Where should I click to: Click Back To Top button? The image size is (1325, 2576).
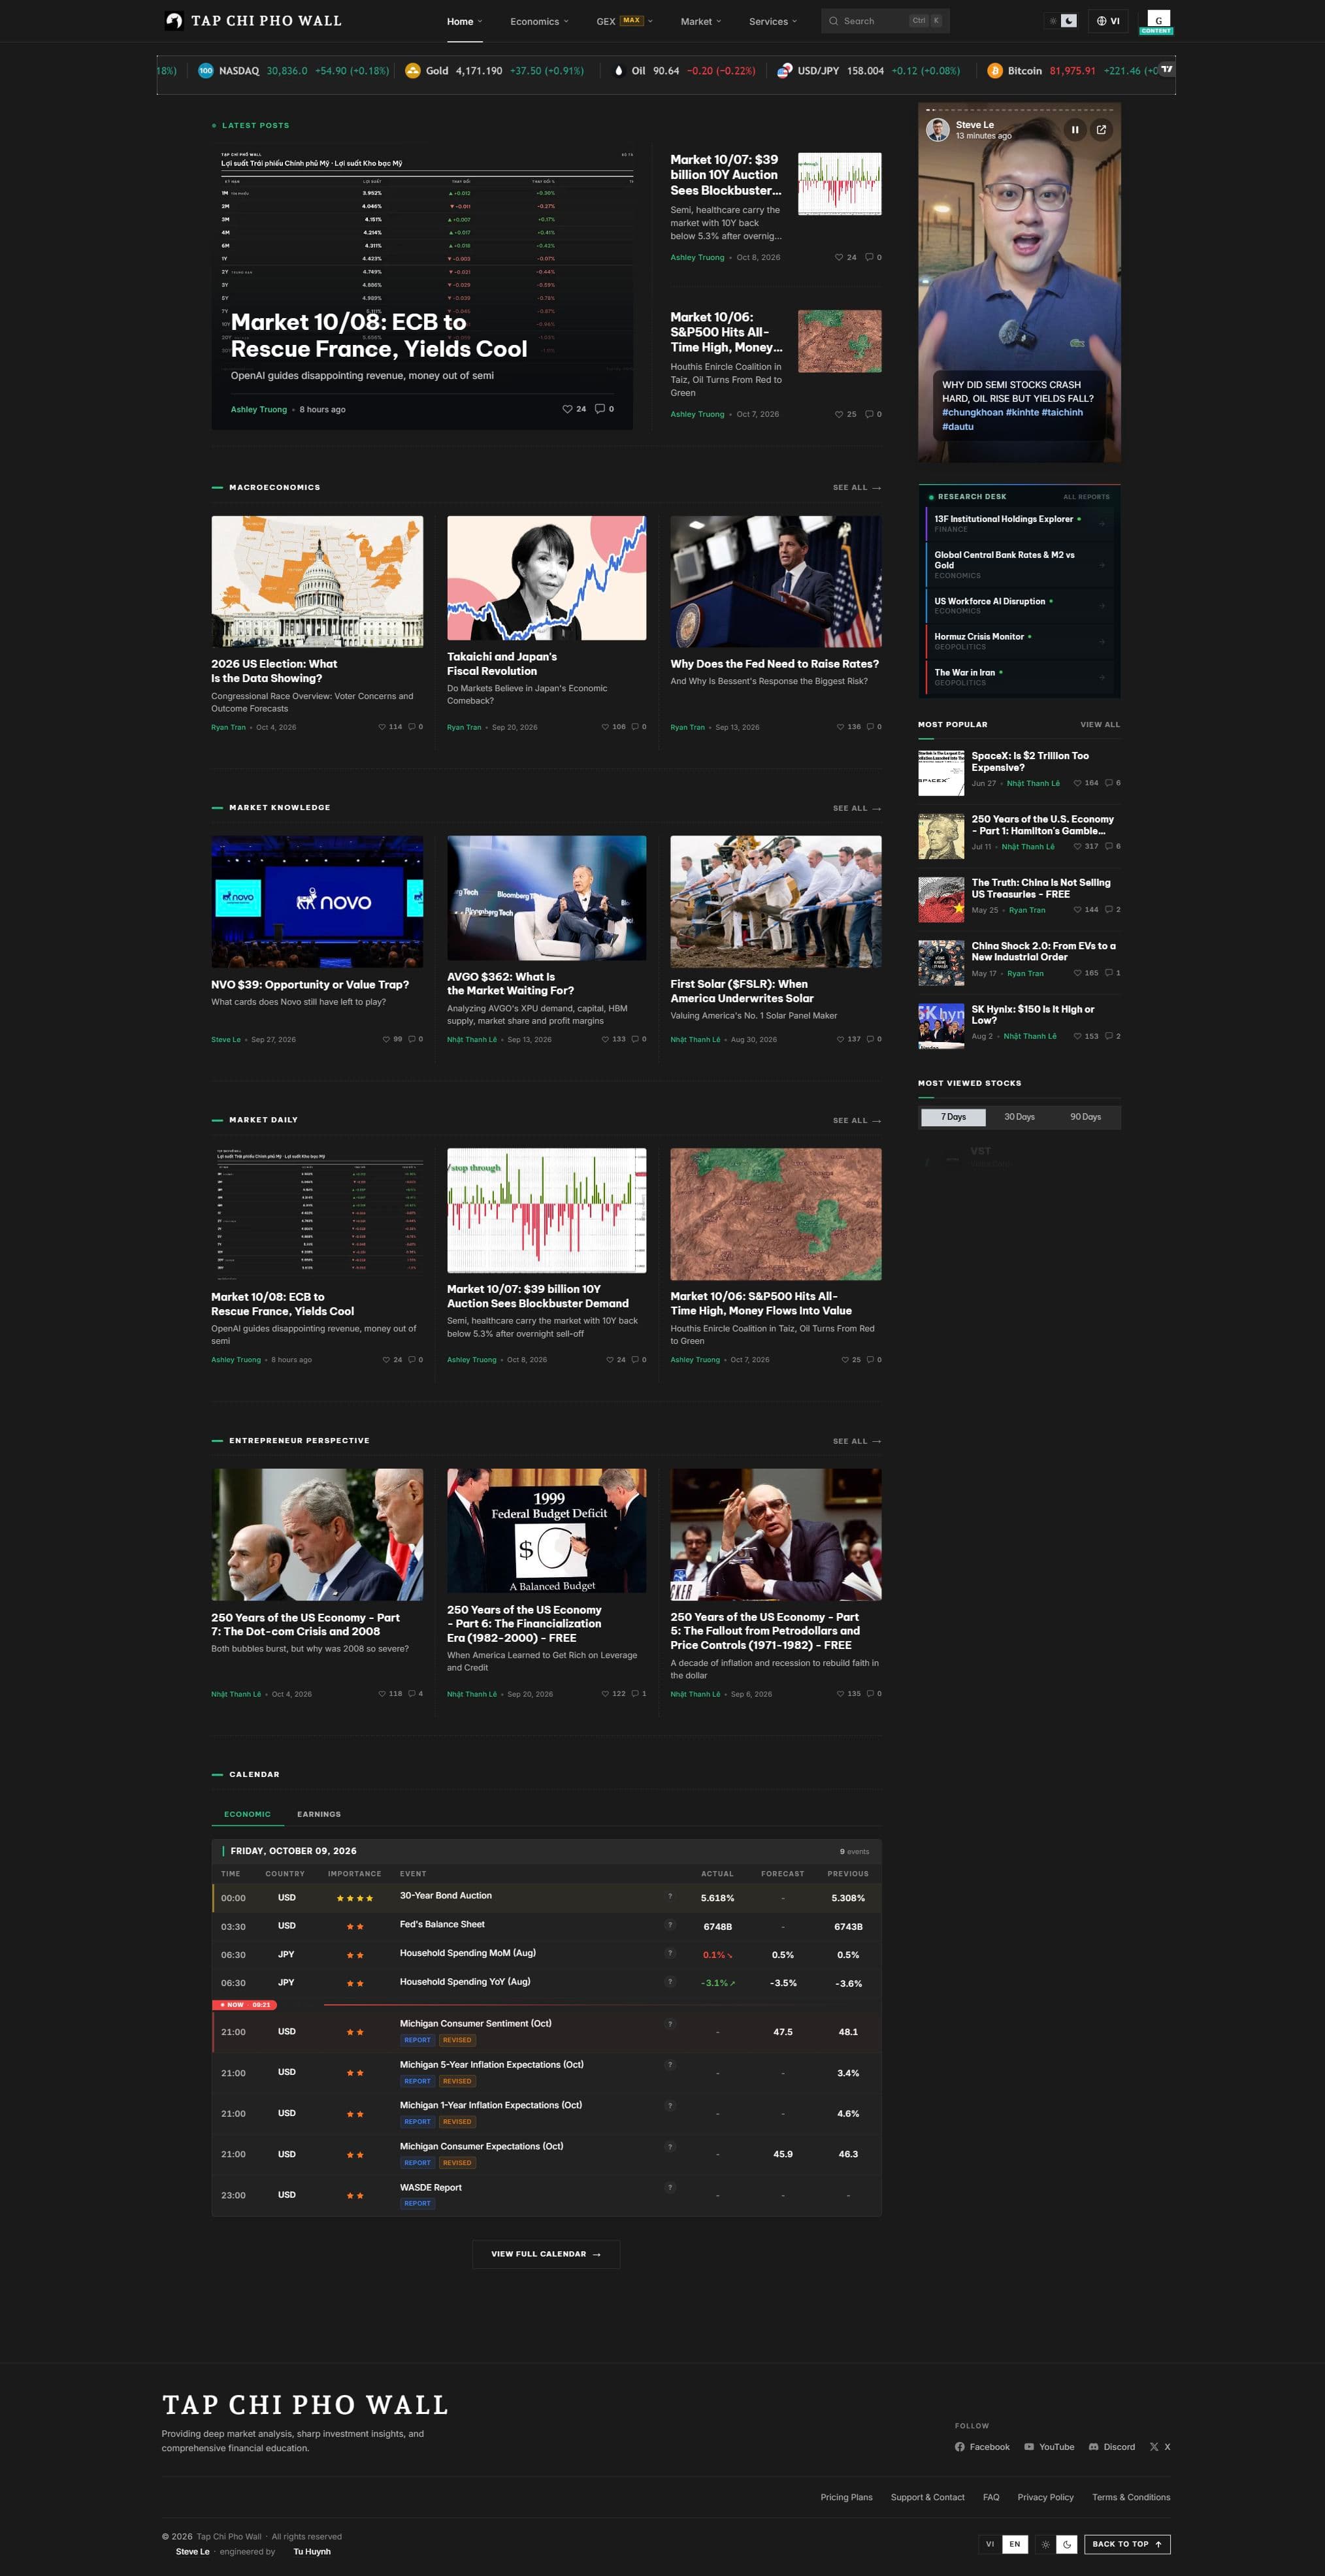click(1127, 2544)
